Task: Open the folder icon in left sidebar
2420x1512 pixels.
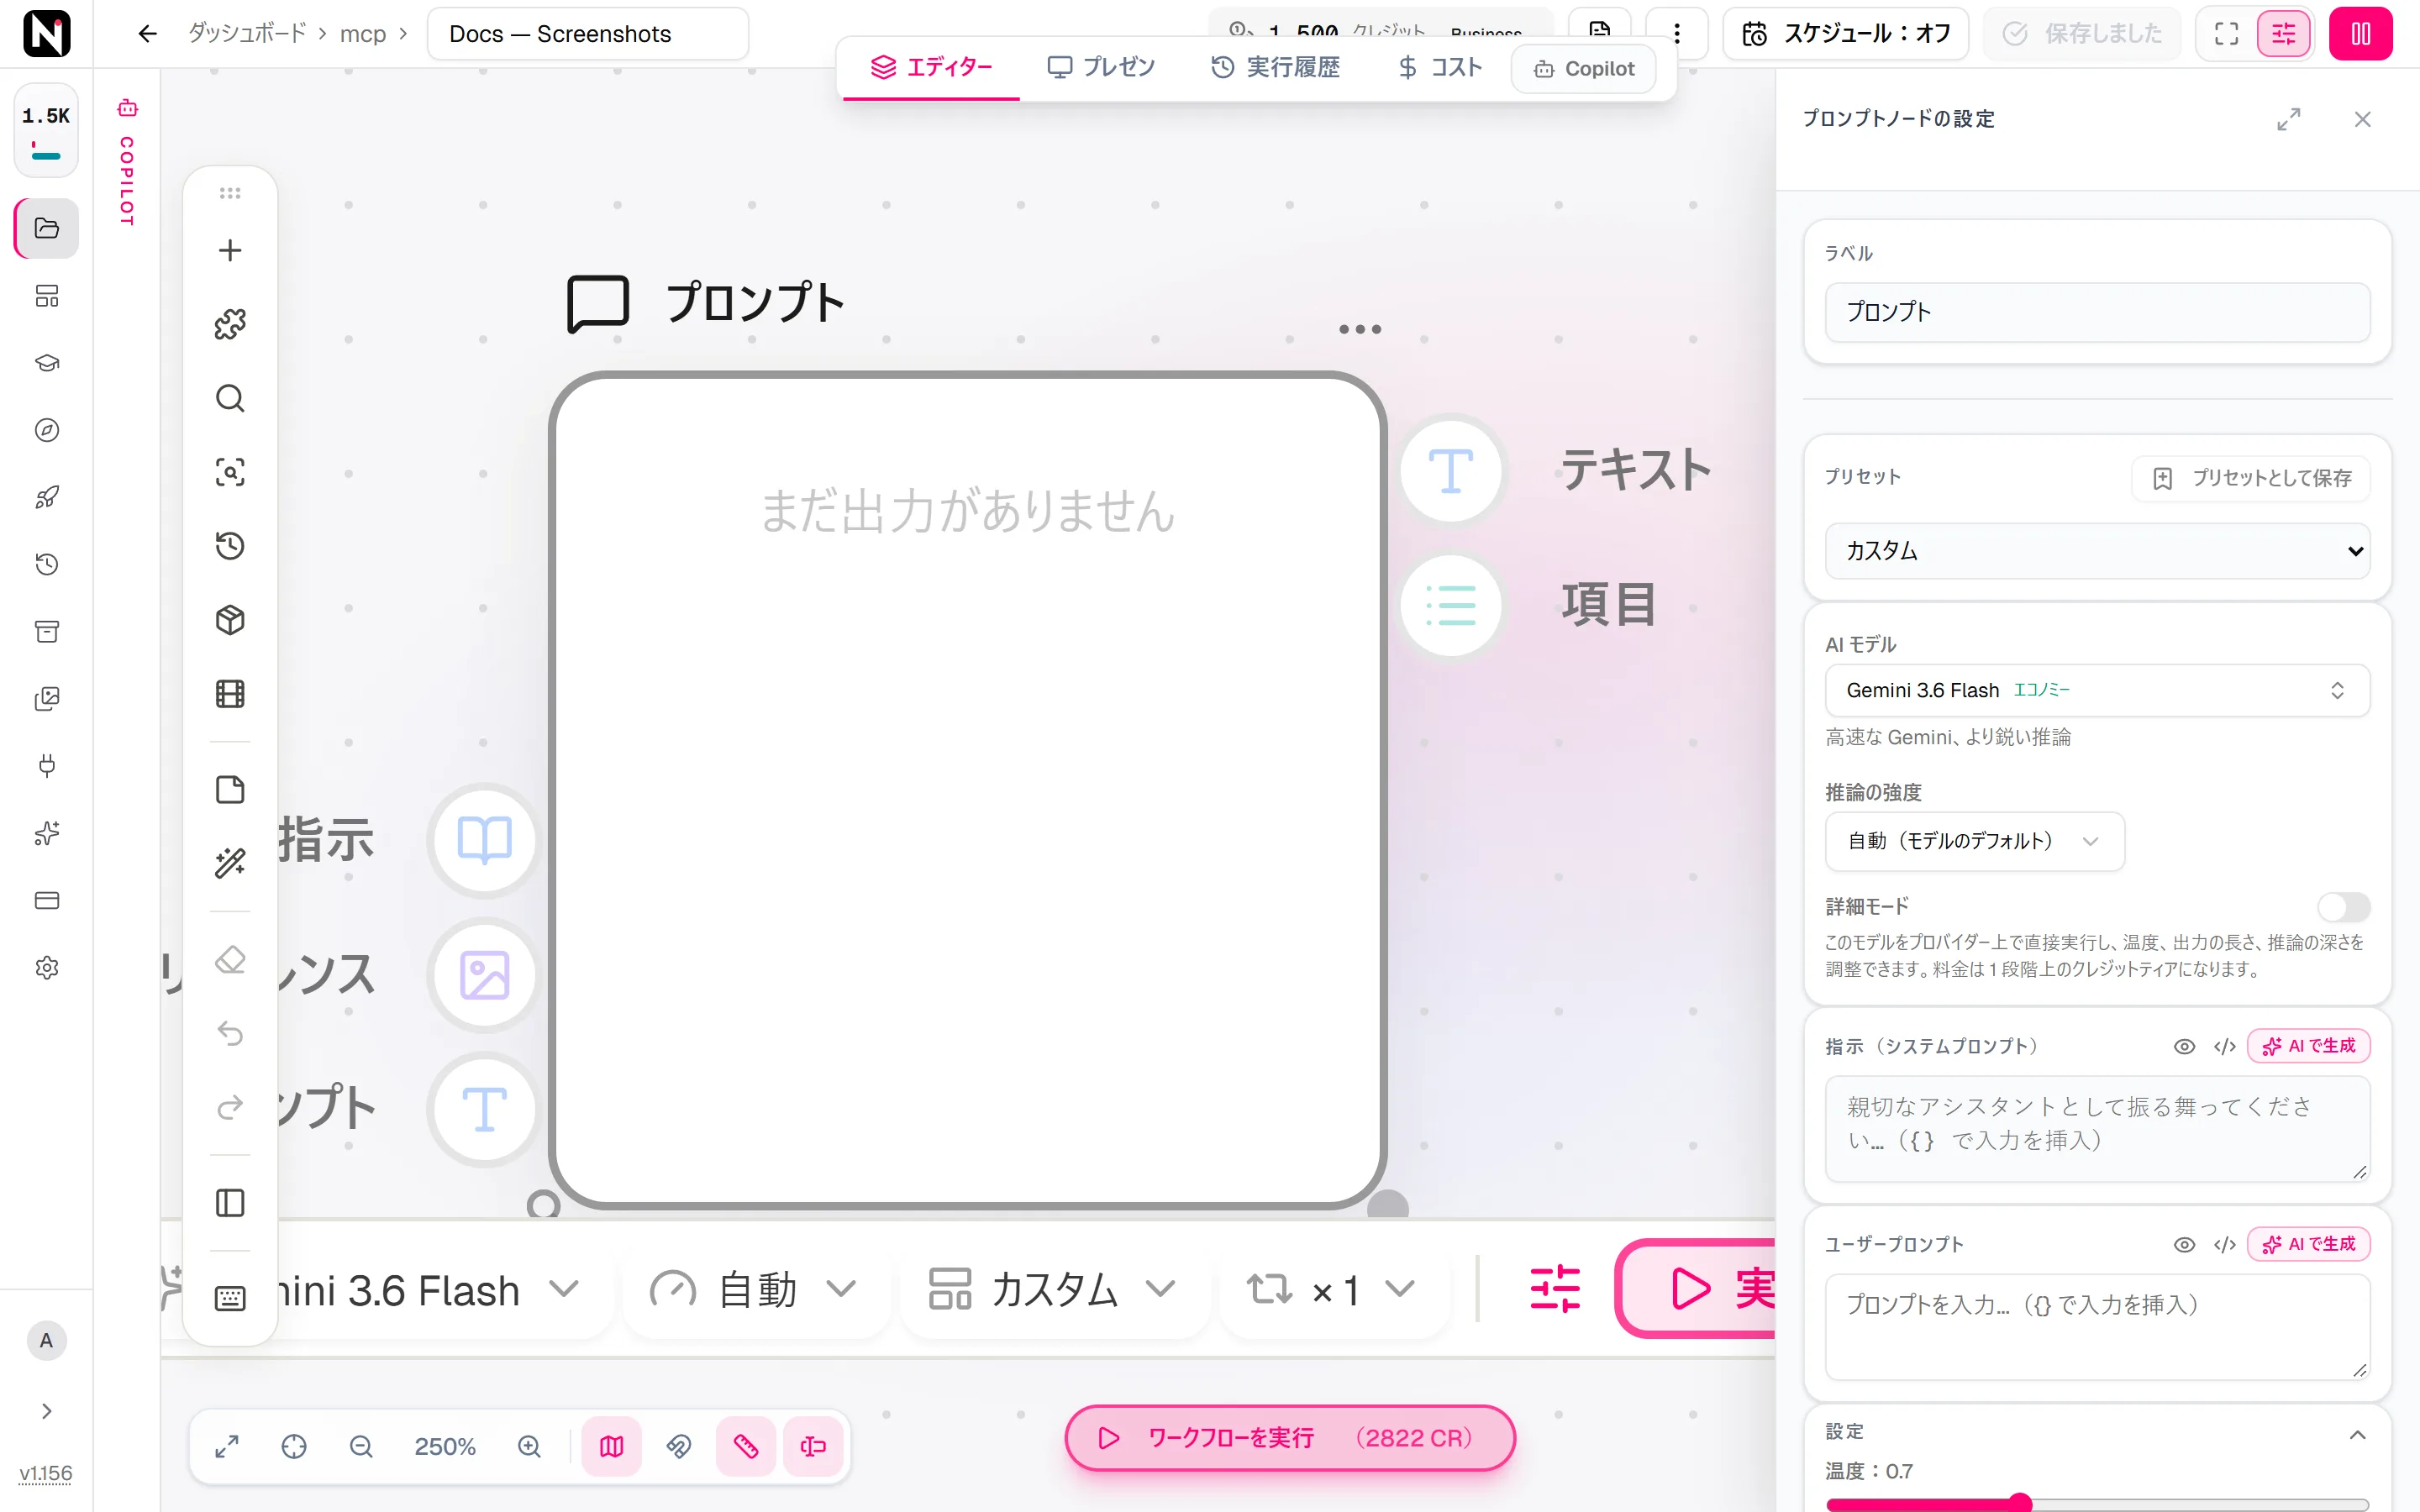Action: pos(47,228)
